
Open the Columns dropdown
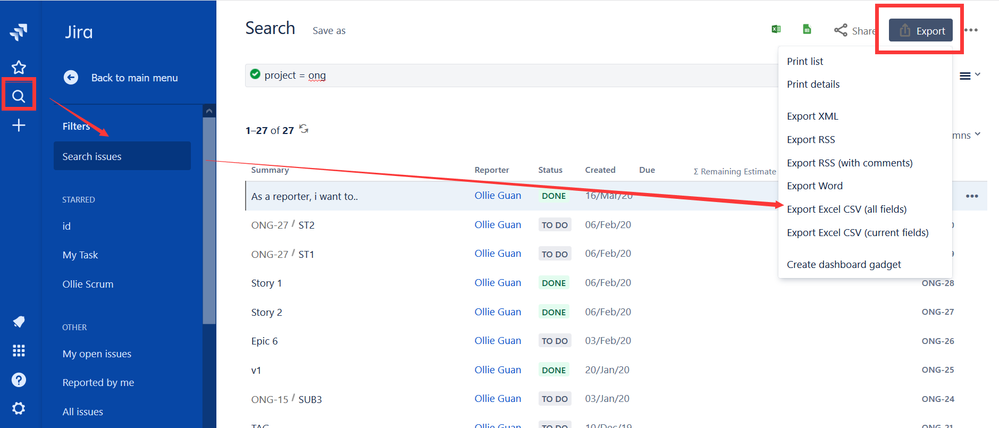coord(967,135)
